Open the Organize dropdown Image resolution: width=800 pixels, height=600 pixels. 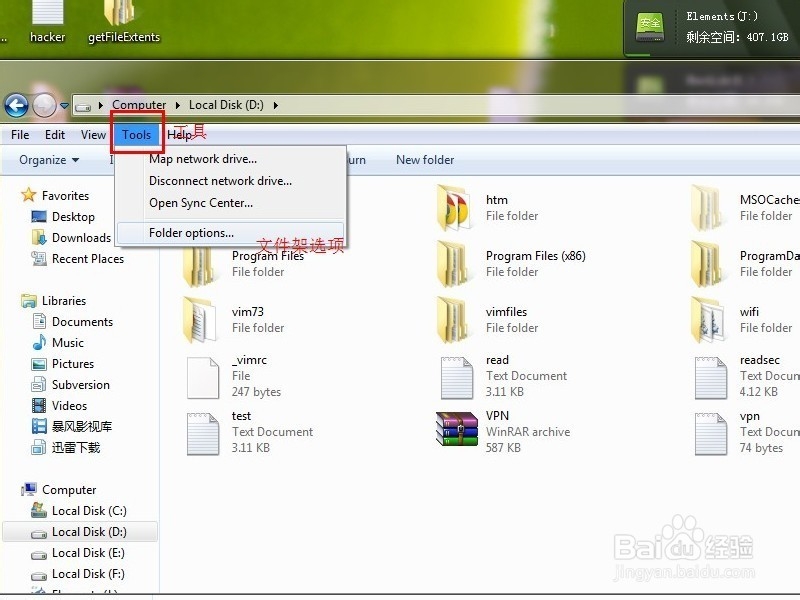[x=49, y=160]
